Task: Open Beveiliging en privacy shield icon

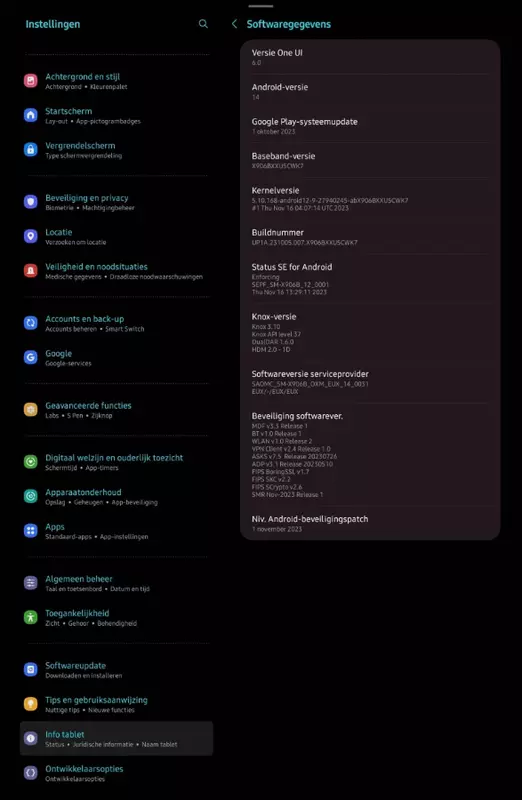Action: click(31, 202)
